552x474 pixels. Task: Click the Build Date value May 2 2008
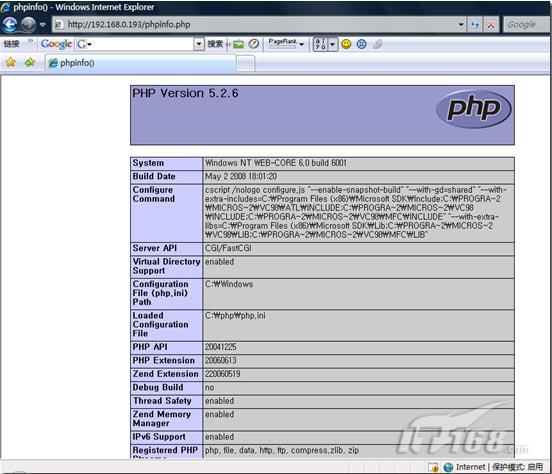tap(241, 176)
